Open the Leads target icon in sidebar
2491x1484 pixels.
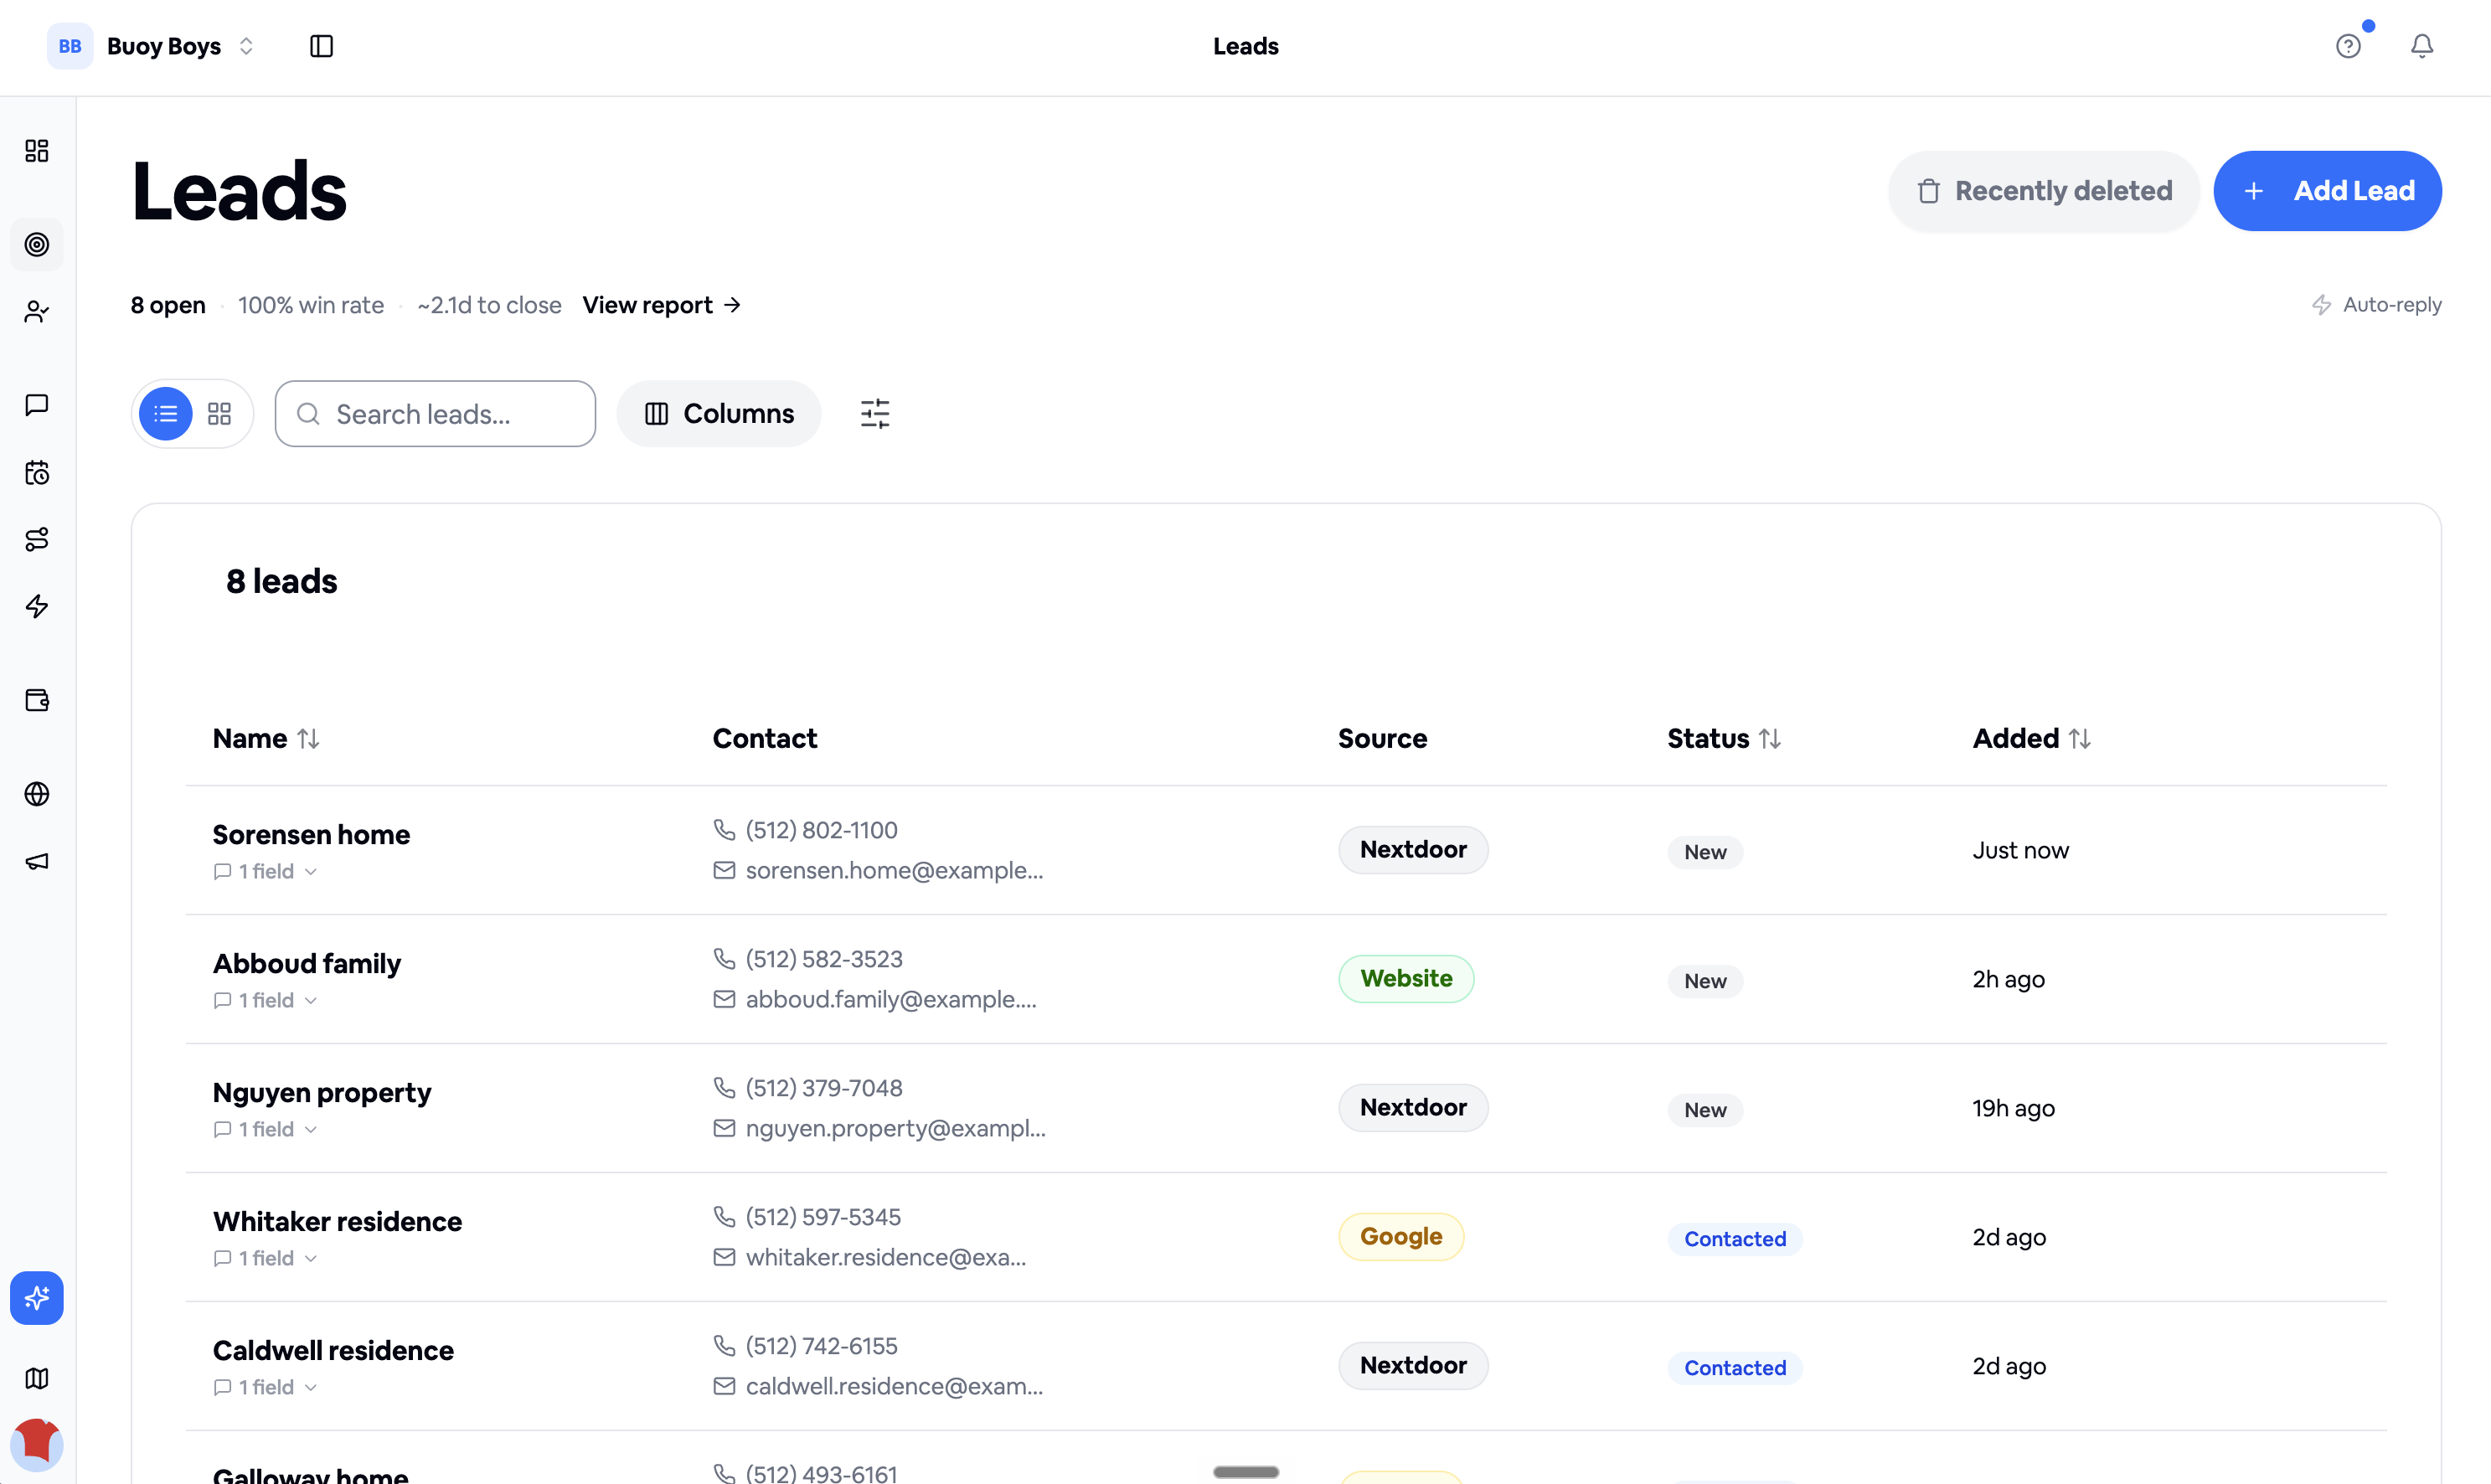click(37, 245)
